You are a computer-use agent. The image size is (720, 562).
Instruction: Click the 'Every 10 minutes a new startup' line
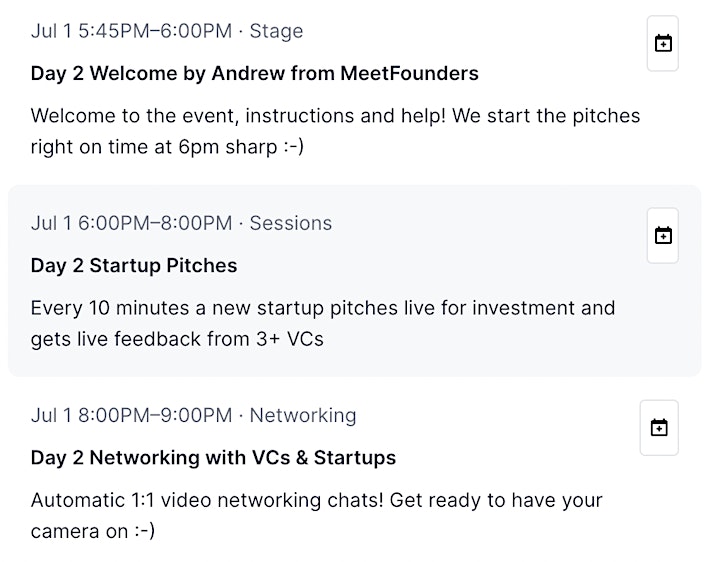(323, 308)
